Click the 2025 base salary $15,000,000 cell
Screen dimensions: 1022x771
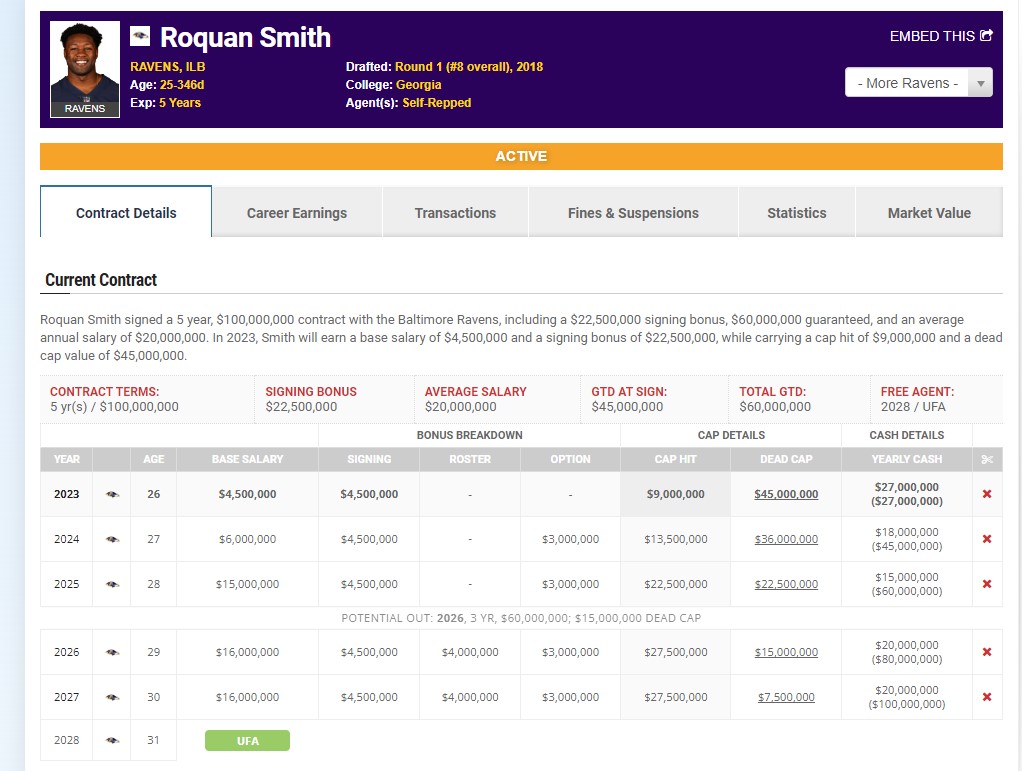(x=248, y=584)
